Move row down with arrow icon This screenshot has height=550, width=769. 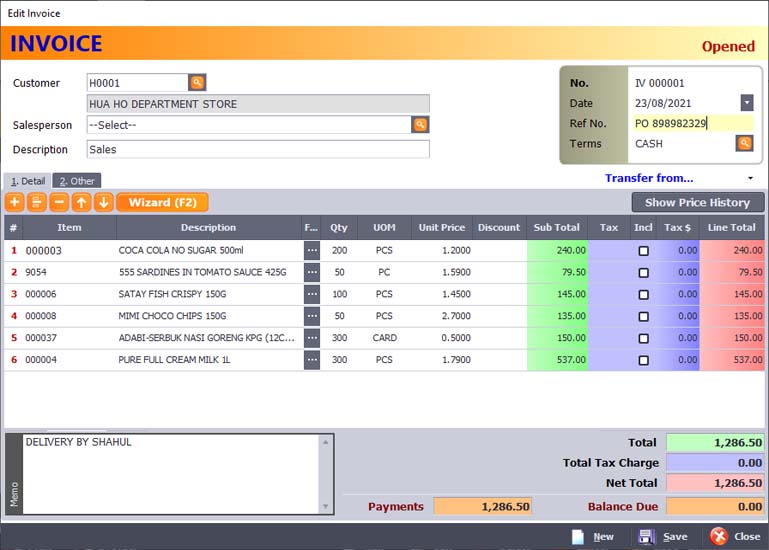coord(104,202)
